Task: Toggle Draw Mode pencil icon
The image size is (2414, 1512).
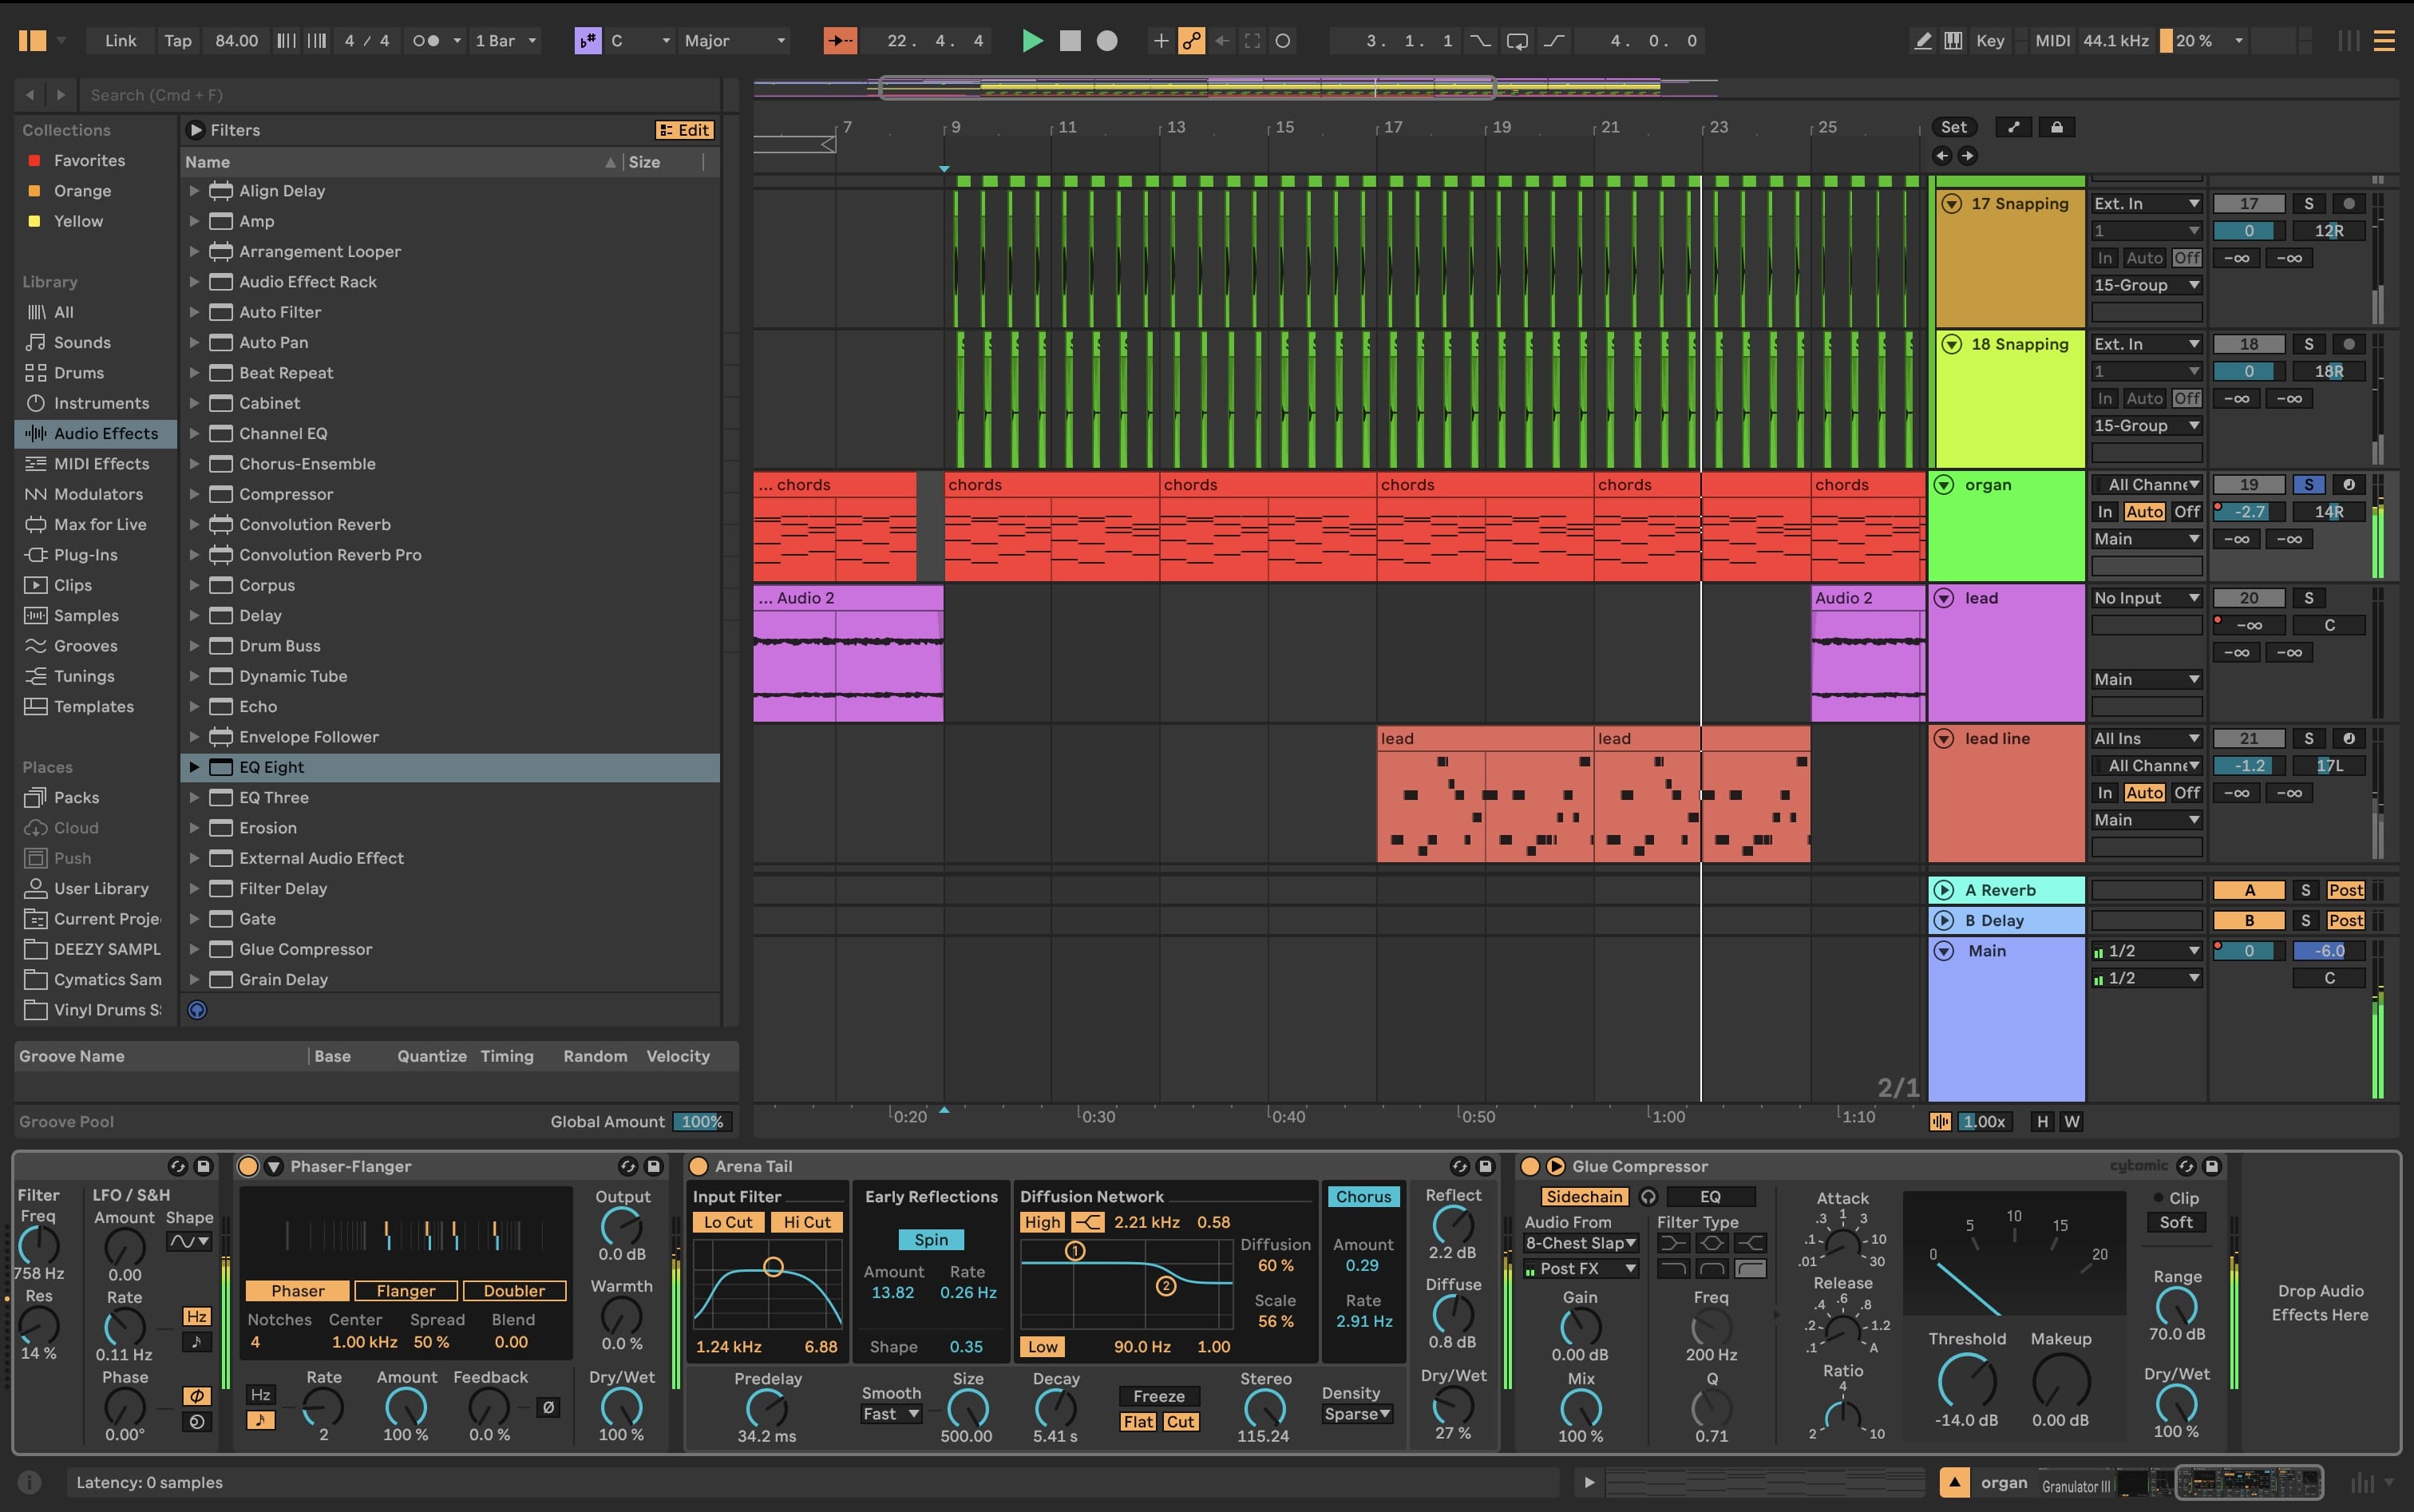Action: 1922,41
